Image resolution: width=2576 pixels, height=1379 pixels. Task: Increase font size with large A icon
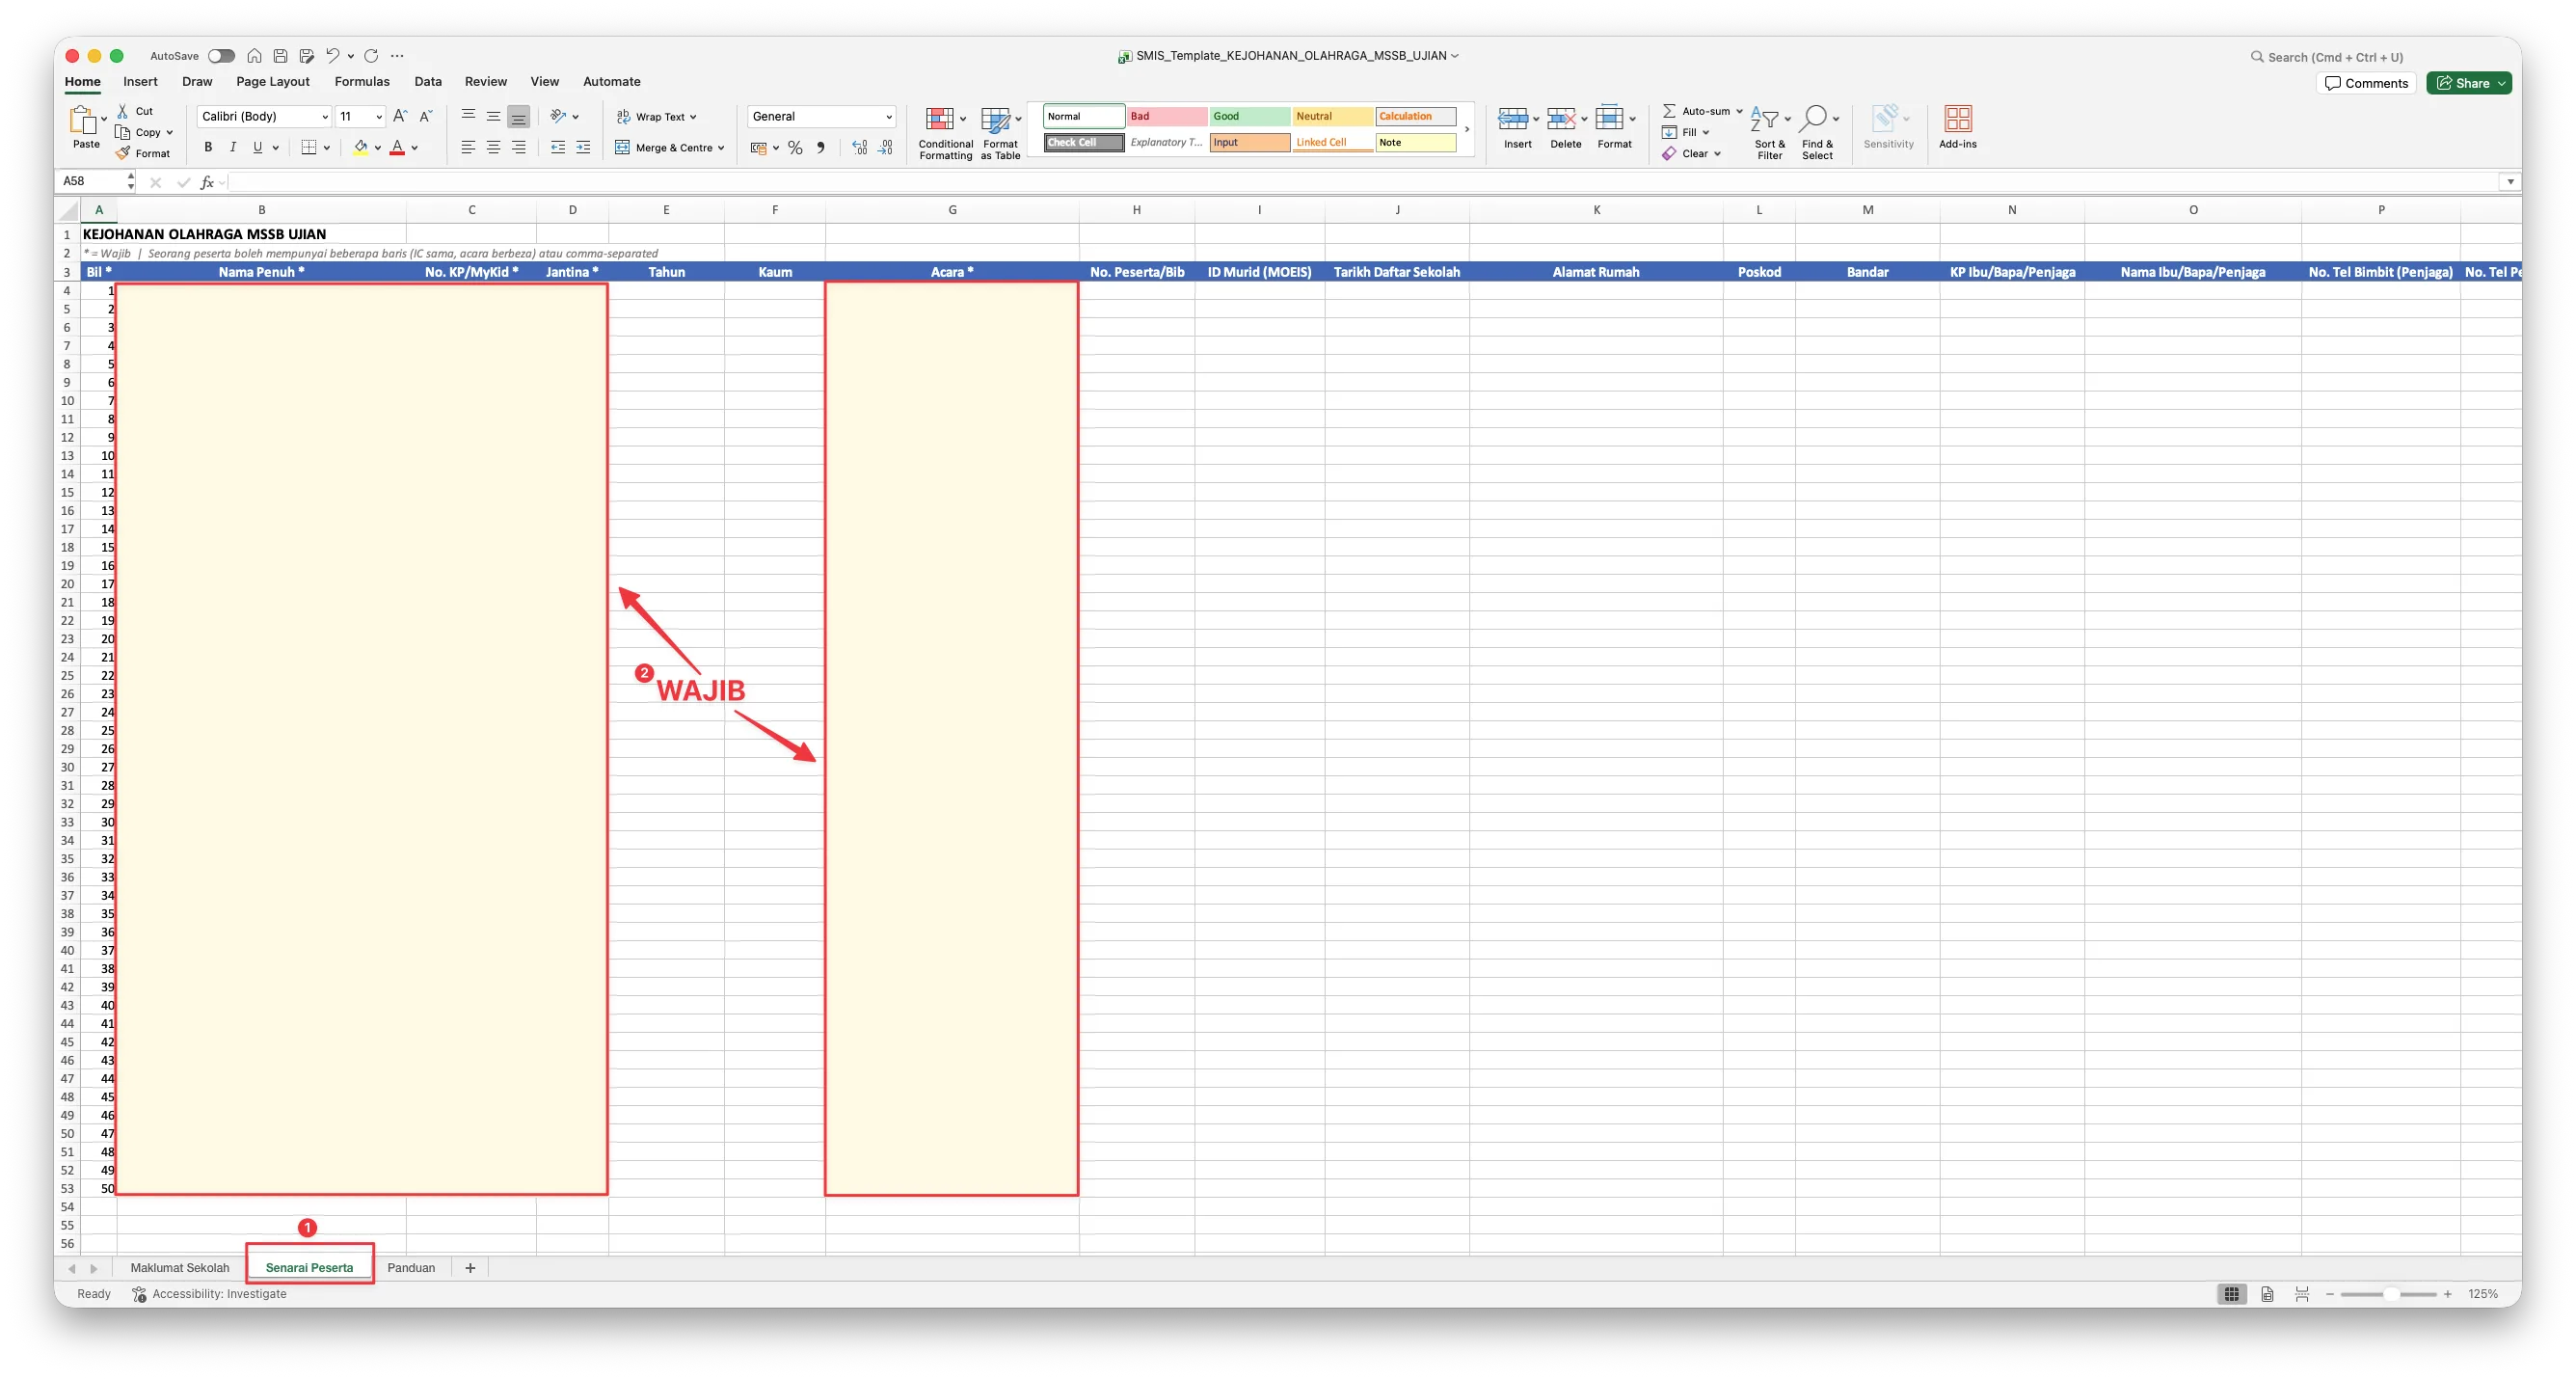tap(400, 116)
